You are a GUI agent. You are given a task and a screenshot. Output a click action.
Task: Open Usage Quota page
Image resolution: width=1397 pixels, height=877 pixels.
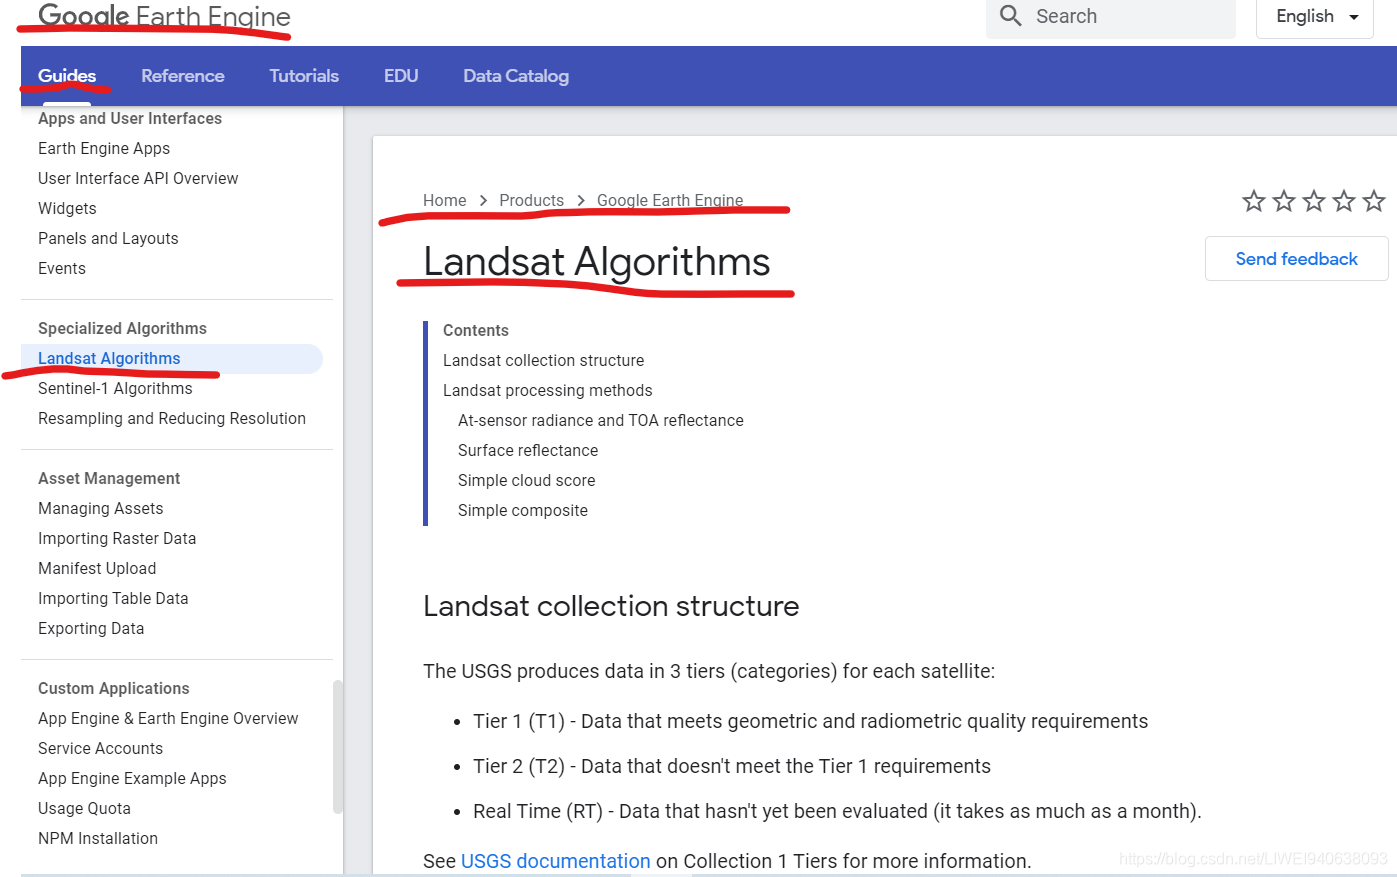pyautogui.click(x=84, y=808)
